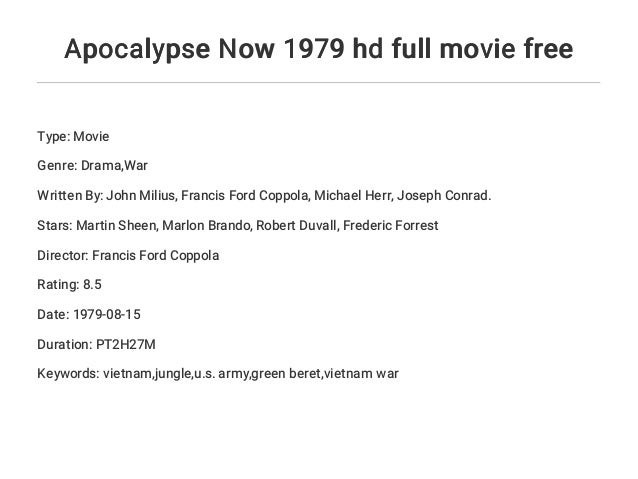Select Frederic Forrest in the Stars line
Image resolution: width=638 pixels, height=479 pixels.
click(391, 225)
